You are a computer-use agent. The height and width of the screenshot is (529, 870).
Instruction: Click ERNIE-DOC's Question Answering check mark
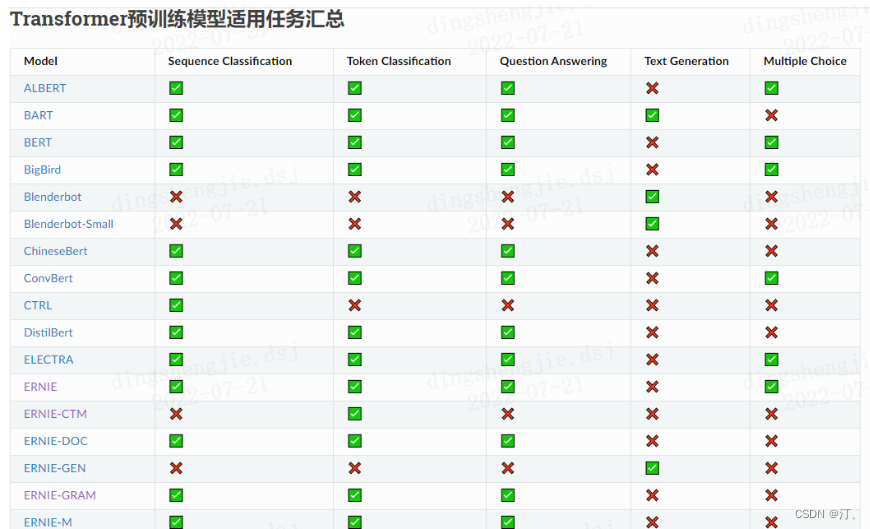pos(508,441)
